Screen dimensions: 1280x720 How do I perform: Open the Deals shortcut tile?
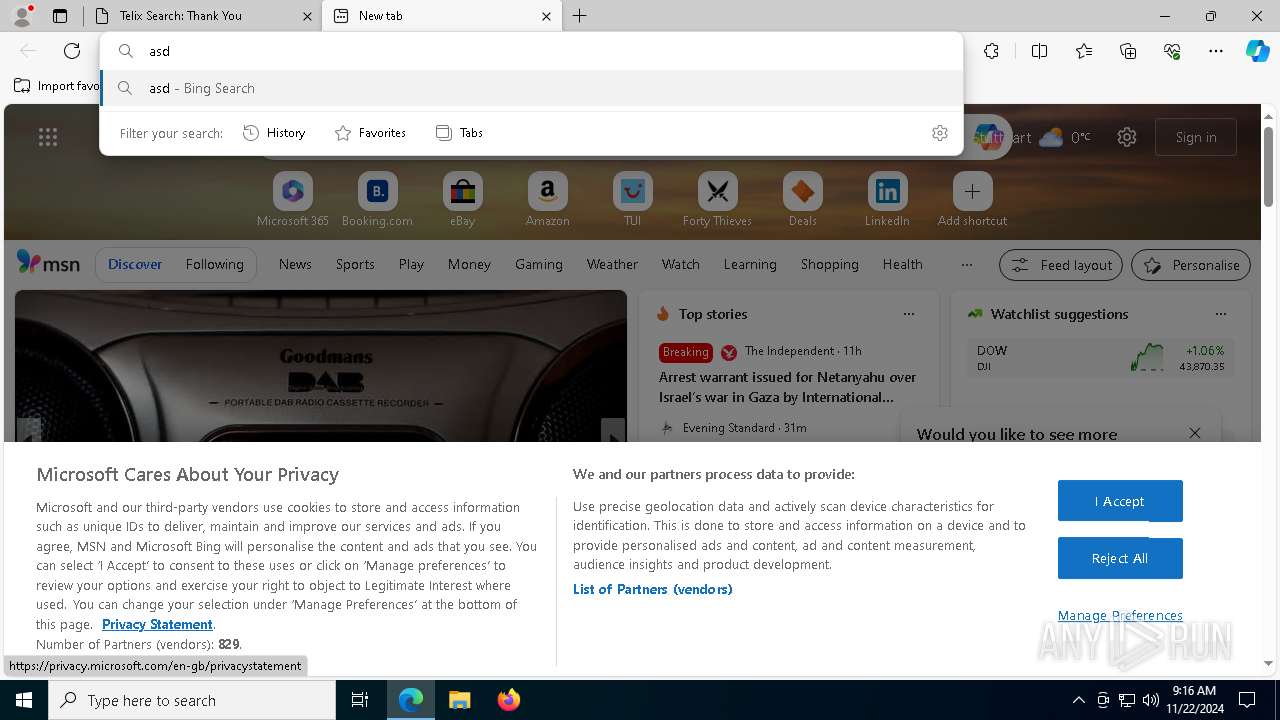click(802, 200)
